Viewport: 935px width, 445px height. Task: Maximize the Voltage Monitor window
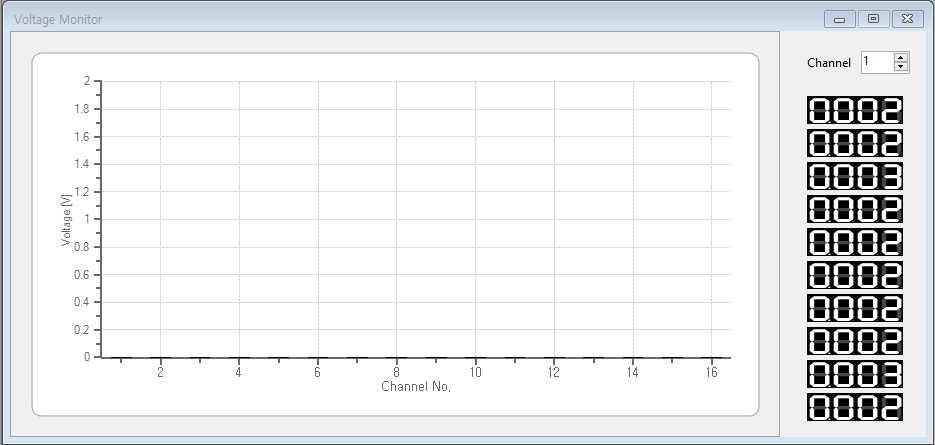point(874,19)
